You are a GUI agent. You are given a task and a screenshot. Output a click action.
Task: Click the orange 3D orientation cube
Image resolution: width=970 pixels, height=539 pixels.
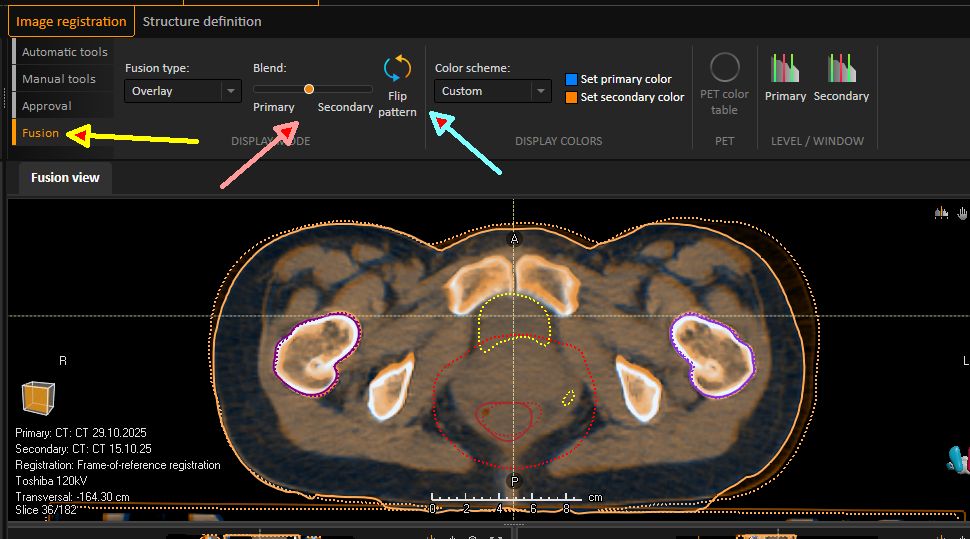coord(38,397)
